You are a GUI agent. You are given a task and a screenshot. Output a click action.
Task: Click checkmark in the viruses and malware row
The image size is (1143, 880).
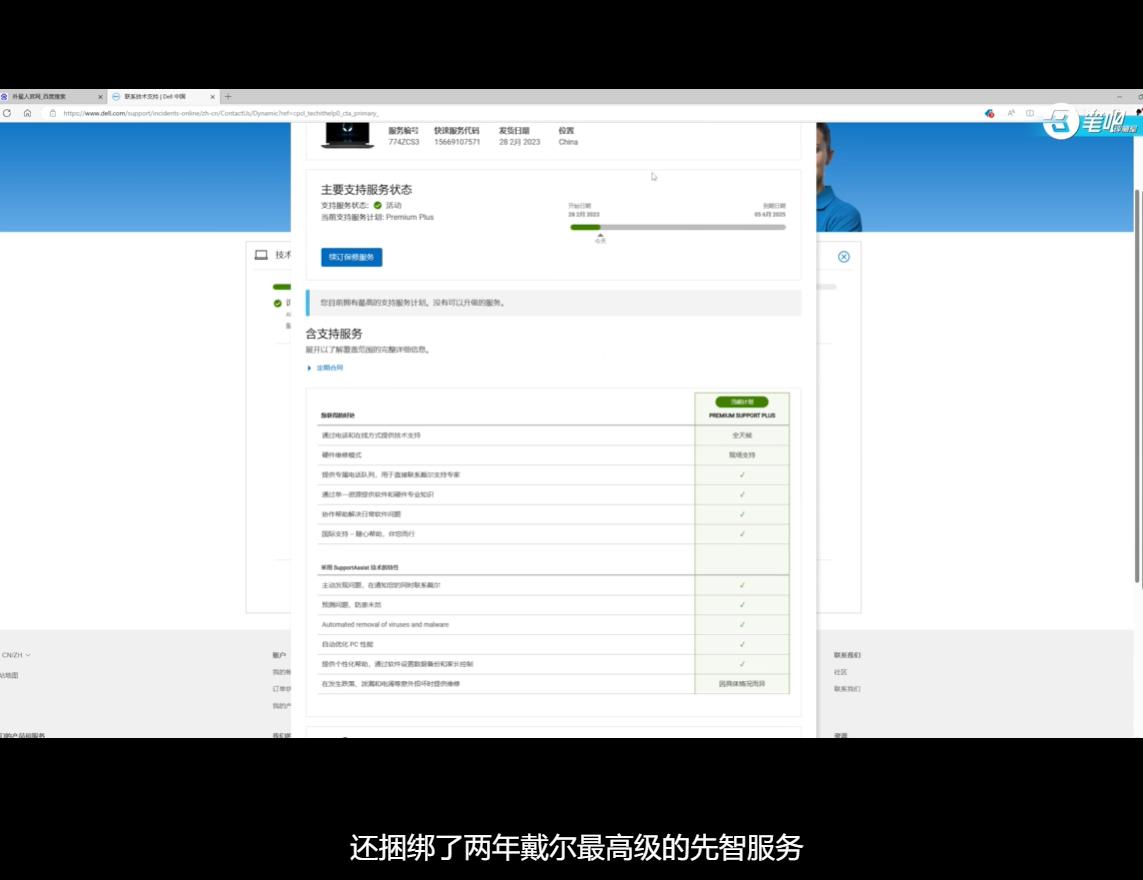pyautogui.click(x=742, y=625)
